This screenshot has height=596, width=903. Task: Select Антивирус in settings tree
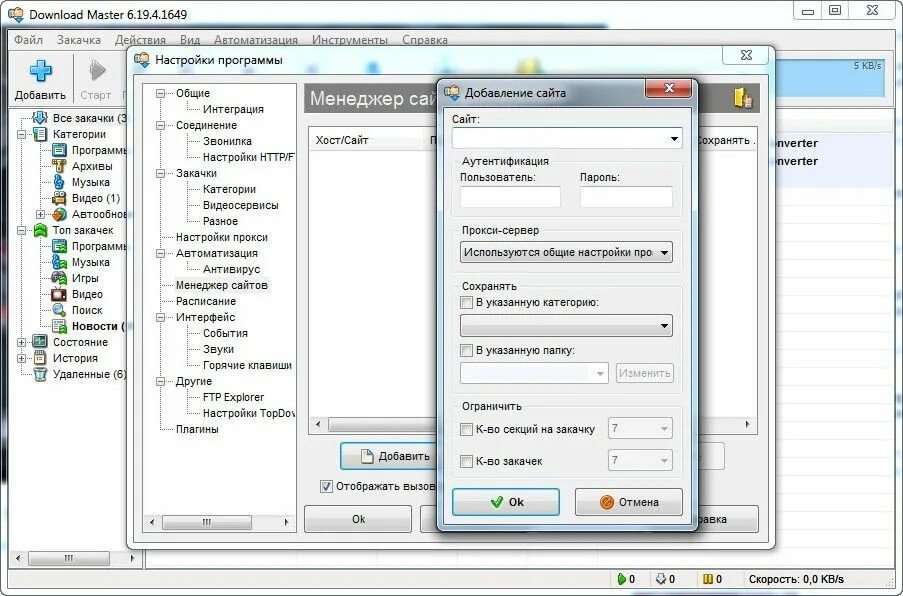pos(232,269)
